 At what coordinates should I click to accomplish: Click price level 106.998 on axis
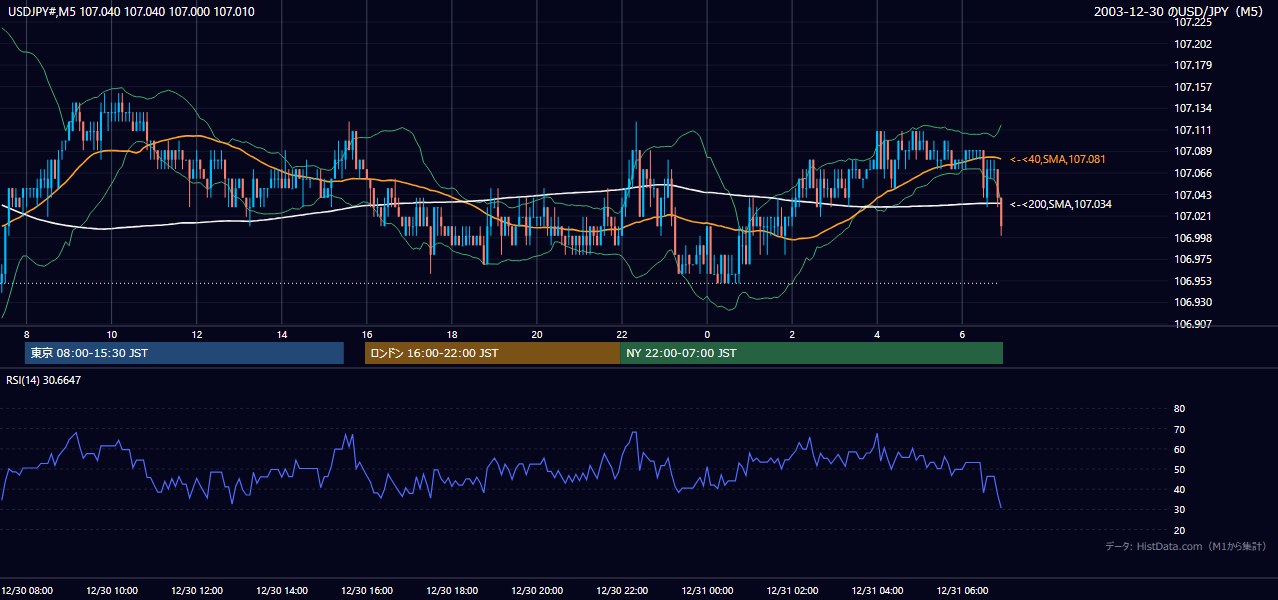point(1193,238)
